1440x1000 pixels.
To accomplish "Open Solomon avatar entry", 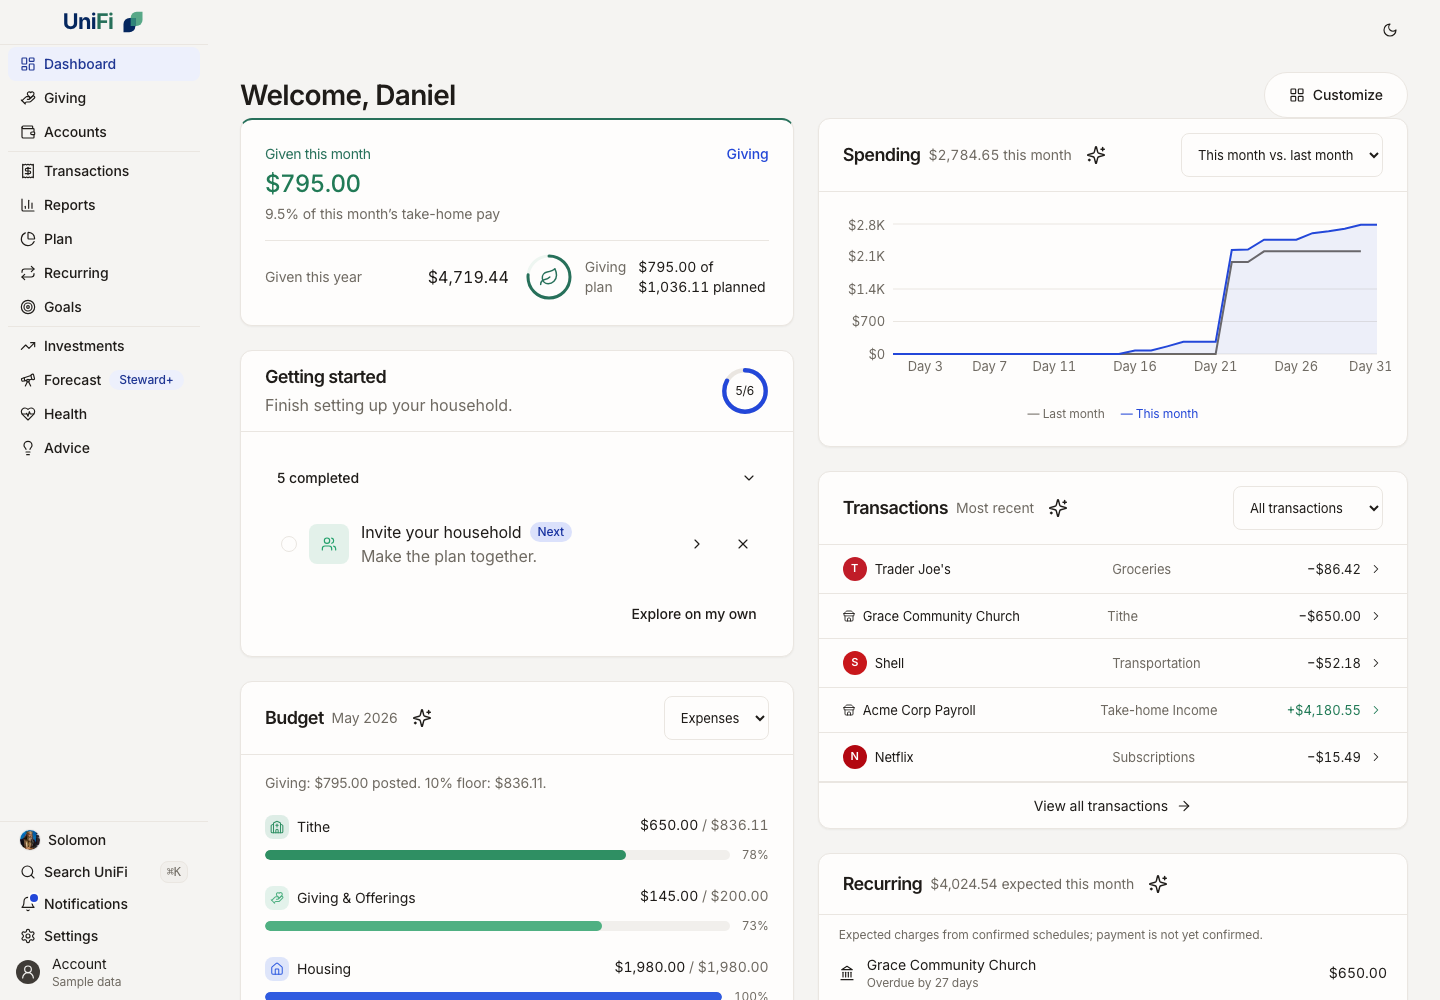I will click(104, 840).
